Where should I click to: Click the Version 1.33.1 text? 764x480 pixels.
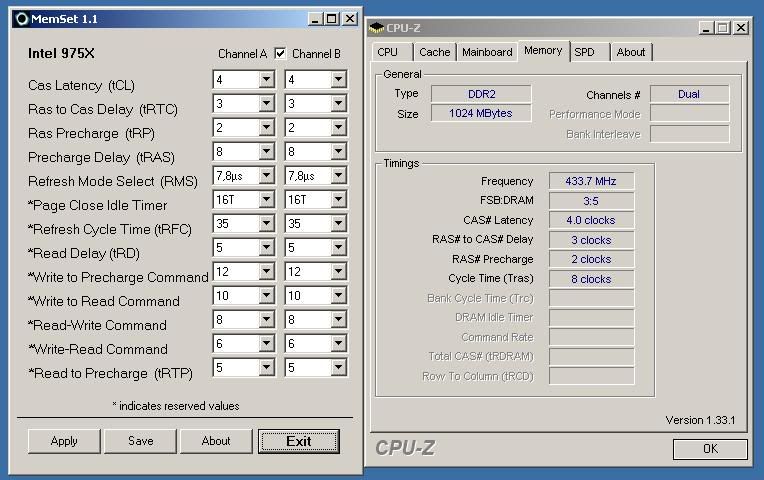click(x=700, y=420)
